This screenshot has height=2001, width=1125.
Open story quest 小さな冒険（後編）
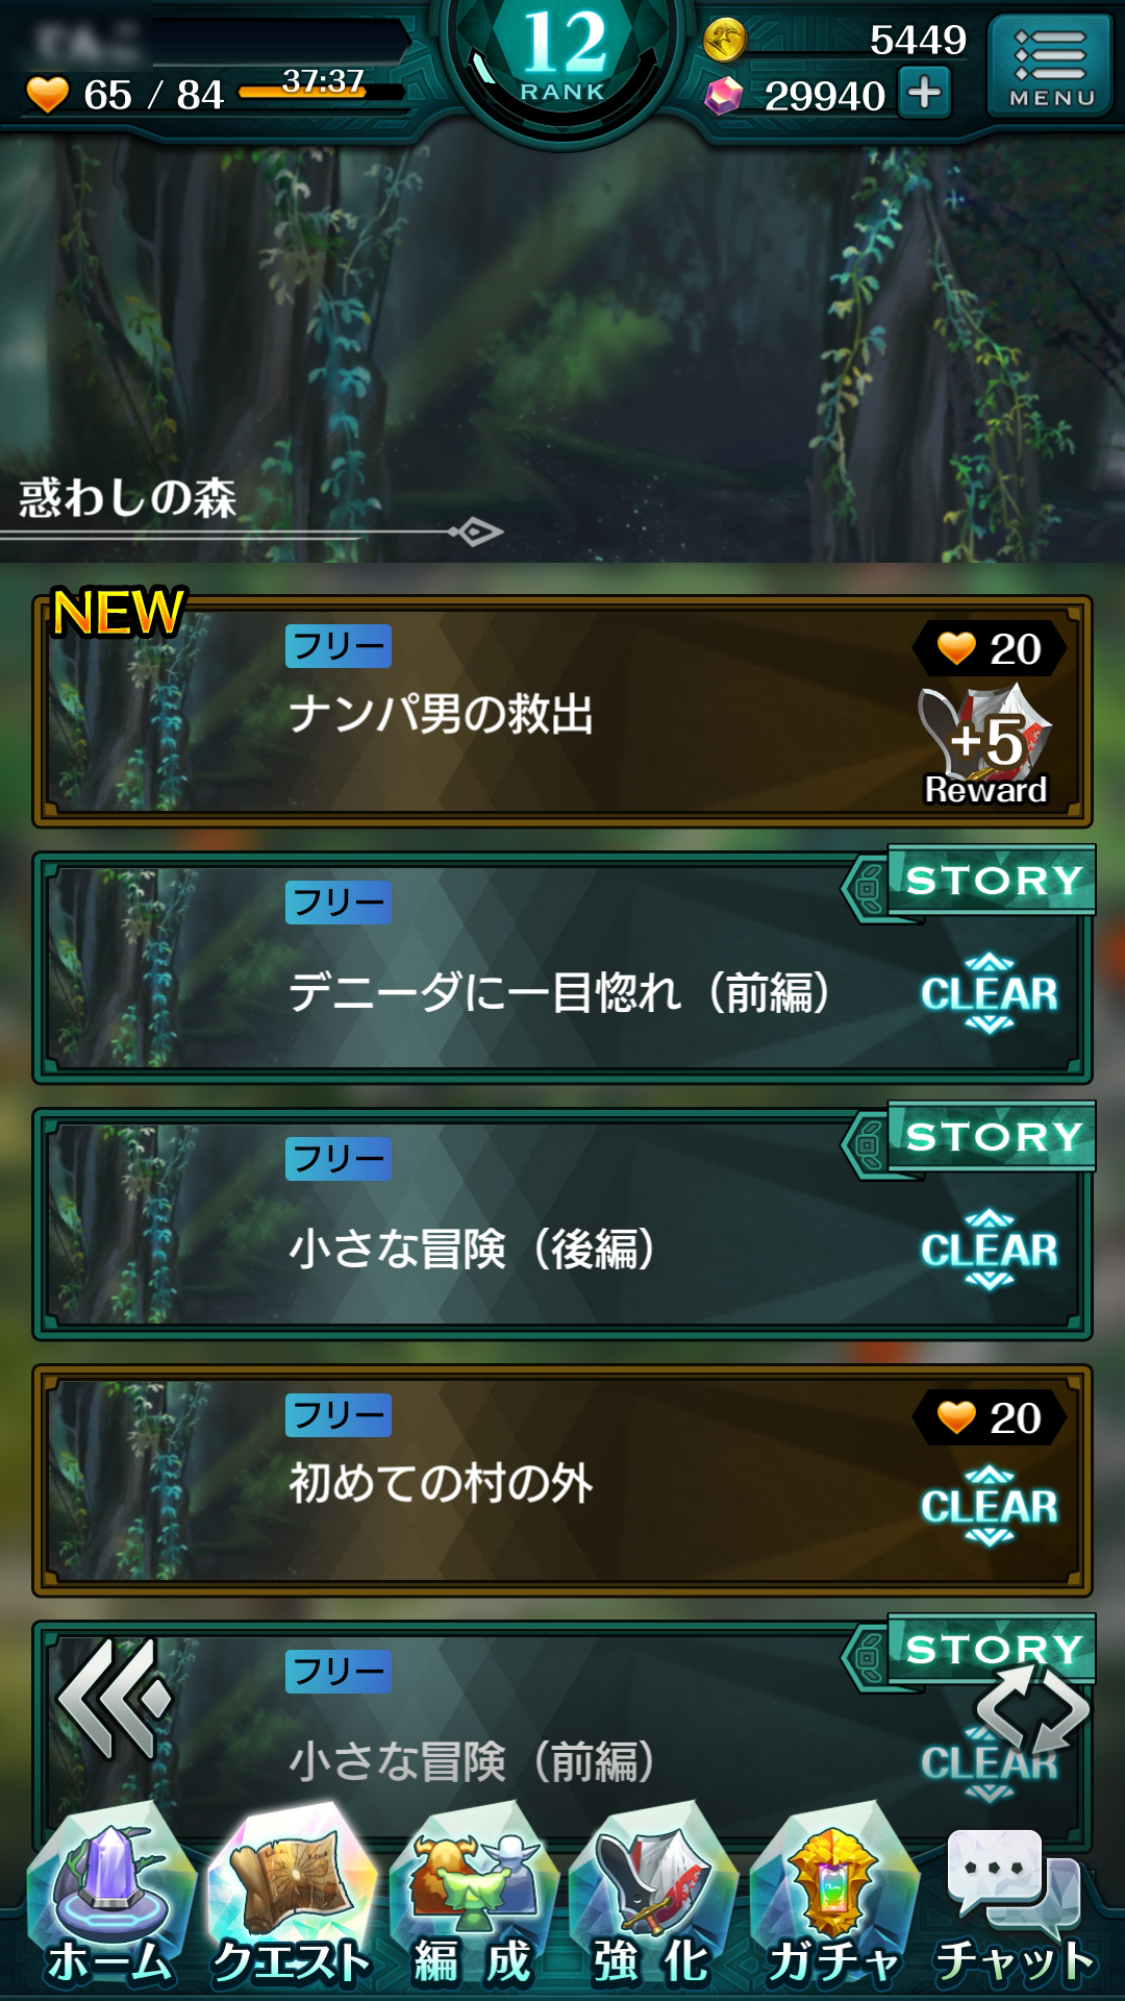(562, 1224)
